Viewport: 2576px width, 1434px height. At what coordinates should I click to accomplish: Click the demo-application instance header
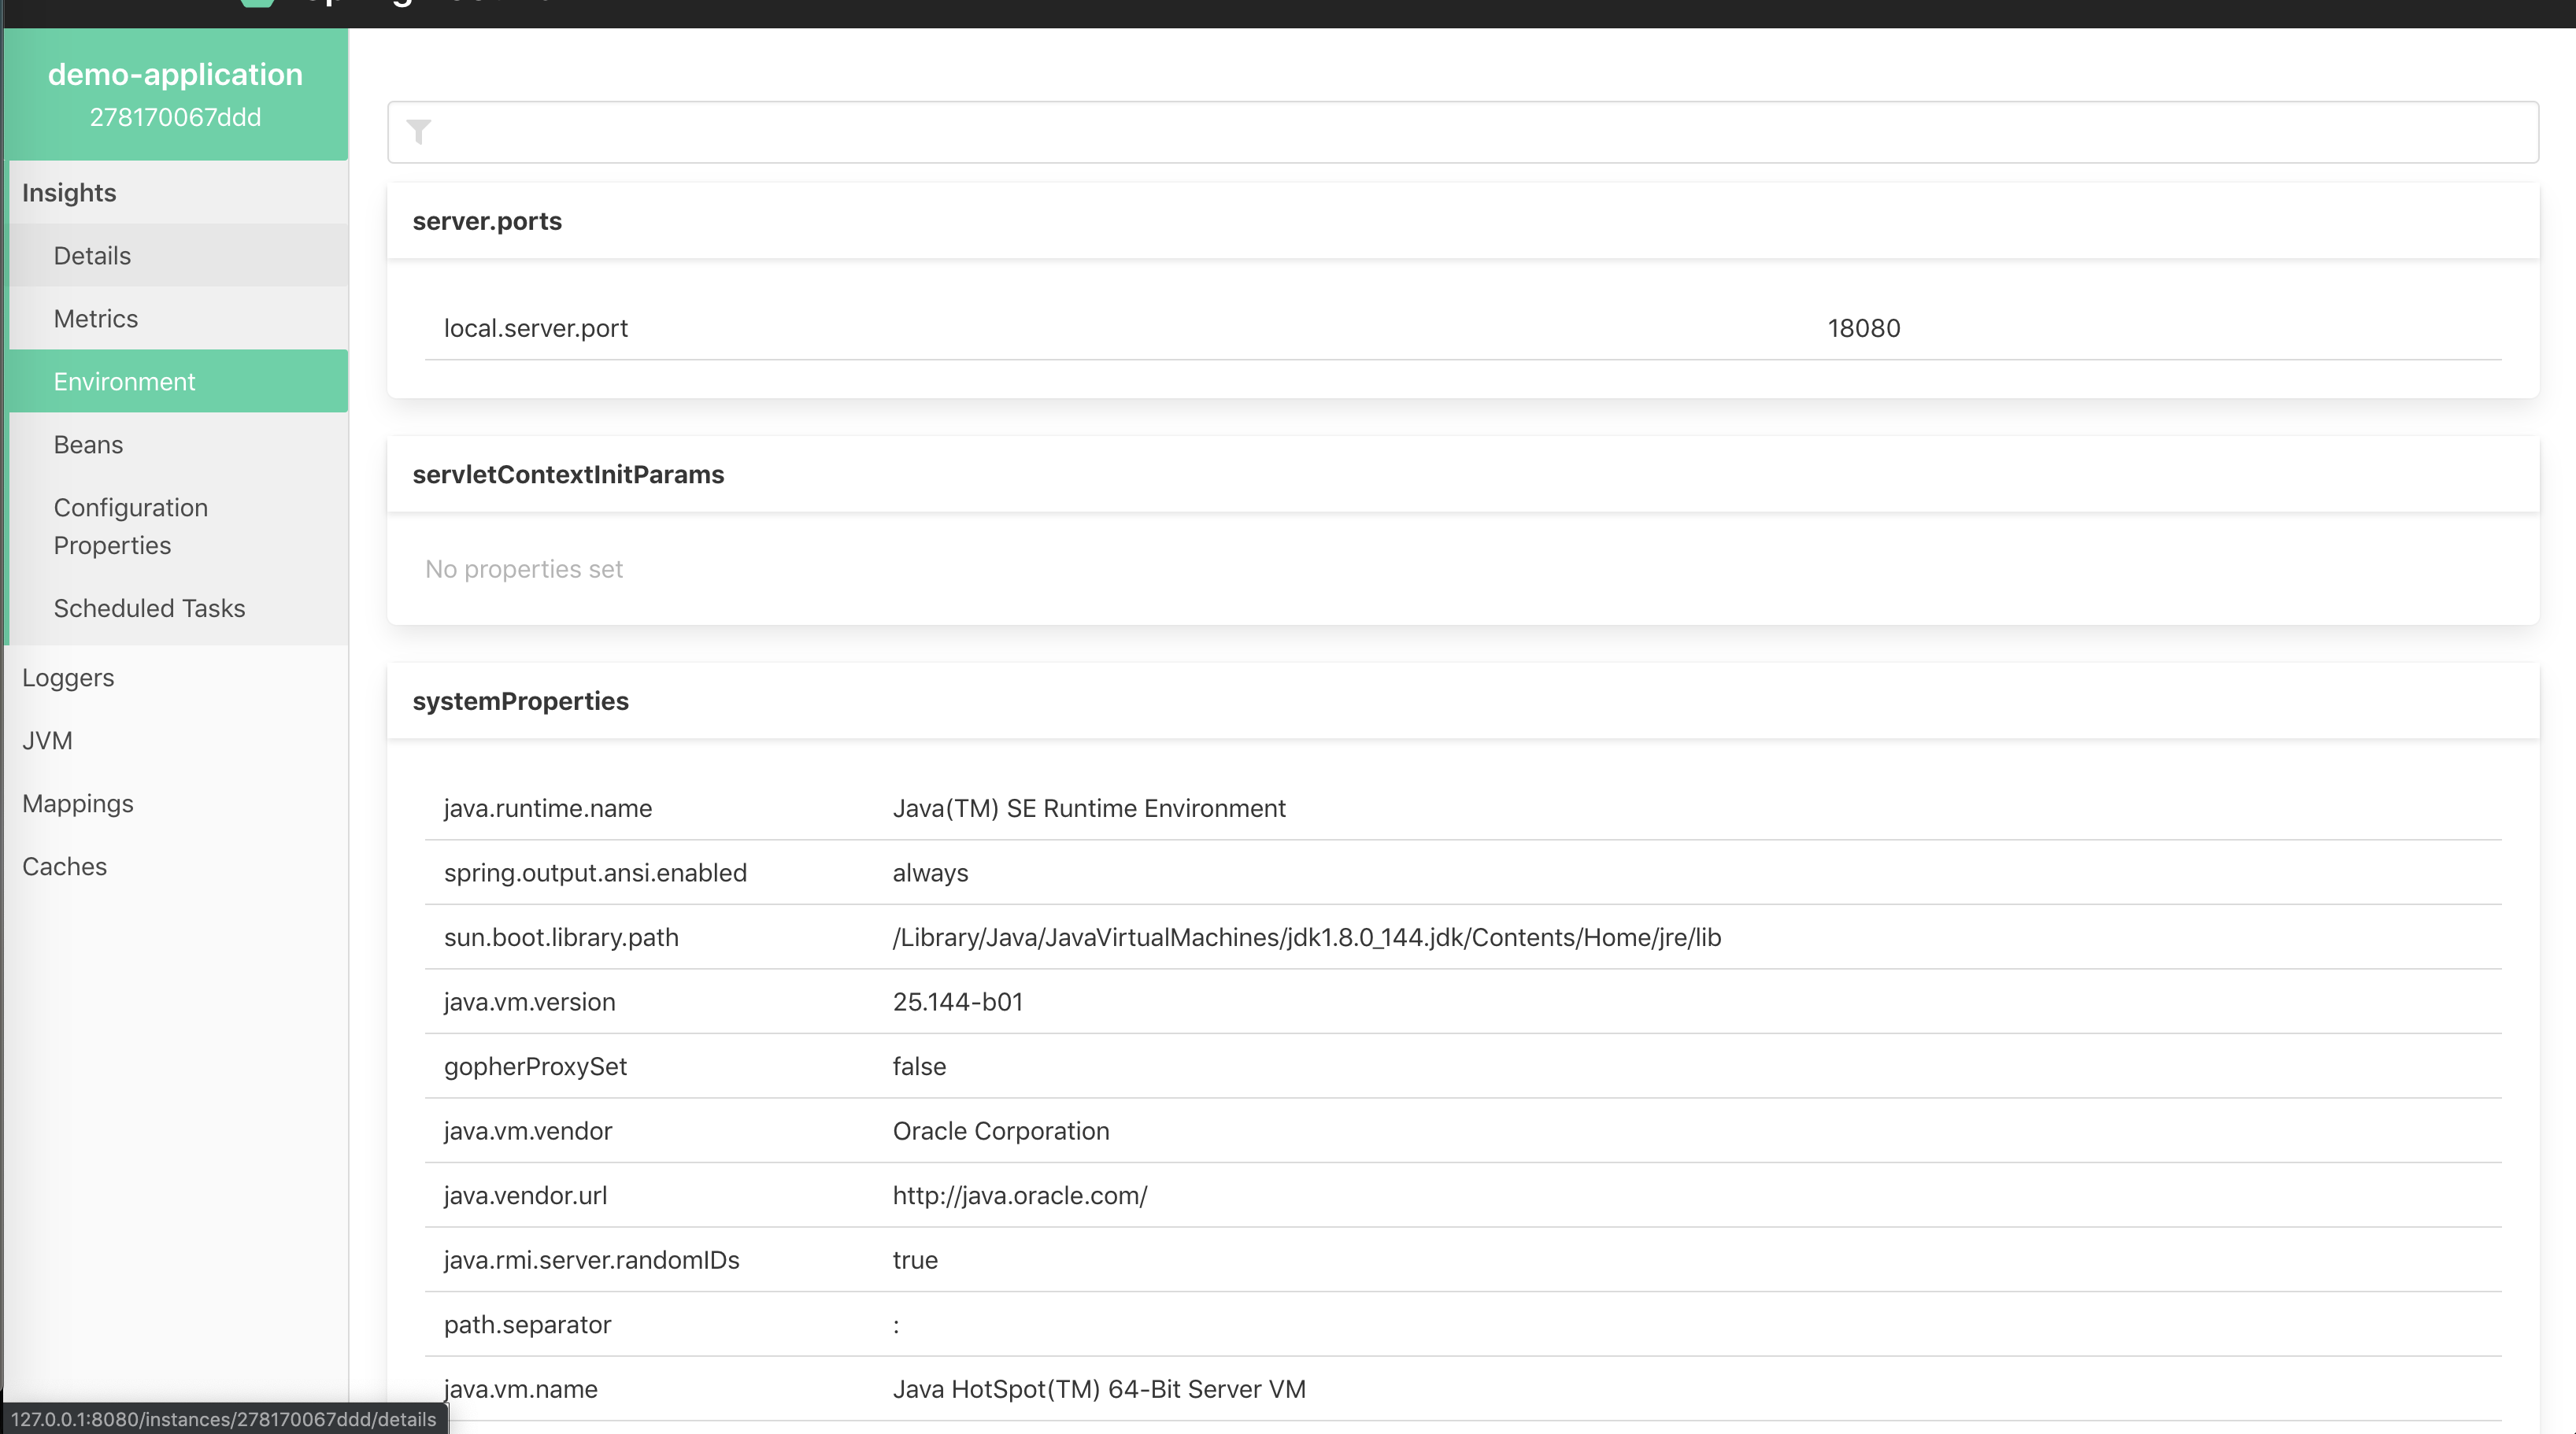(175, 75)
